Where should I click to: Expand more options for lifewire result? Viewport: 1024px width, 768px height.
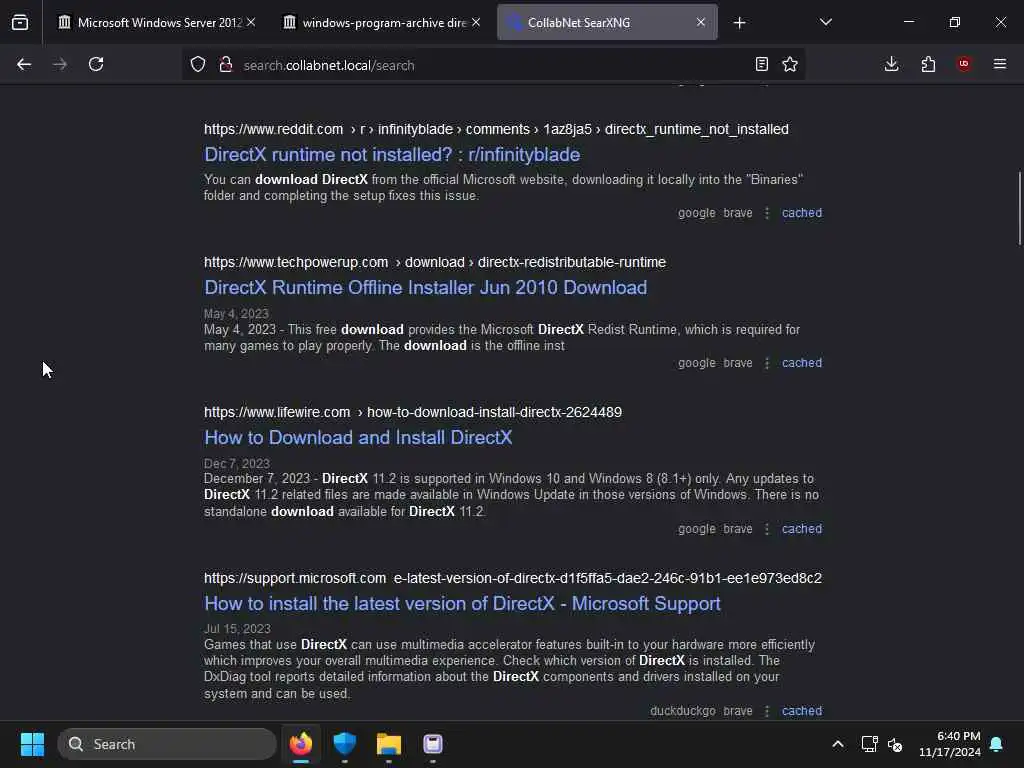pyautogui.click(x=767, y=529)
